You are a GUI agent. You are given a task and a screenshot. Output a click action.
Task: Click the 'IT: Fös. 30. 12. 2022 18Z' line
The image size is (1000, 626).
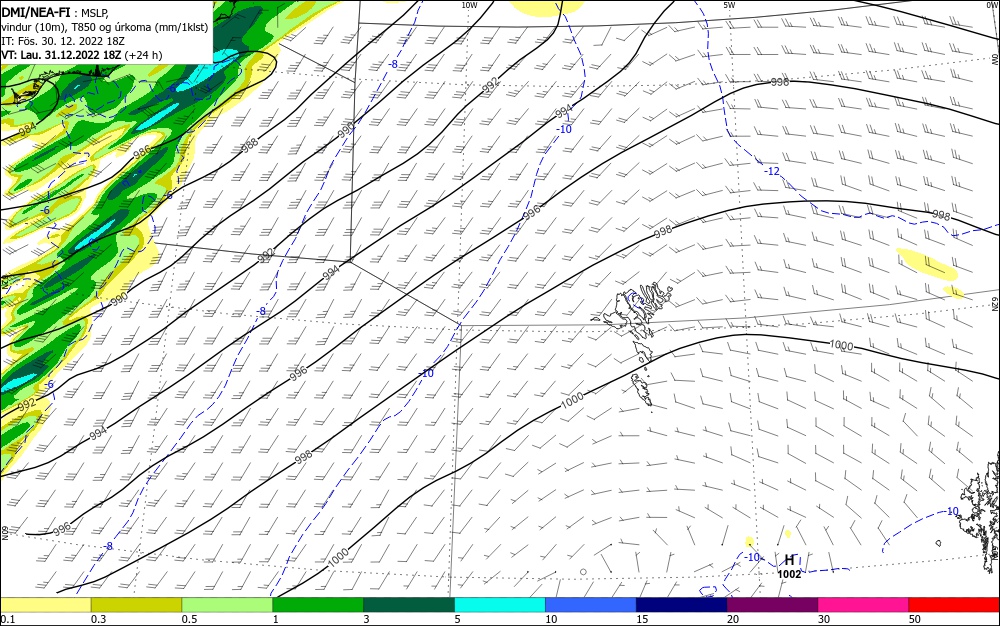pos(63,41)
